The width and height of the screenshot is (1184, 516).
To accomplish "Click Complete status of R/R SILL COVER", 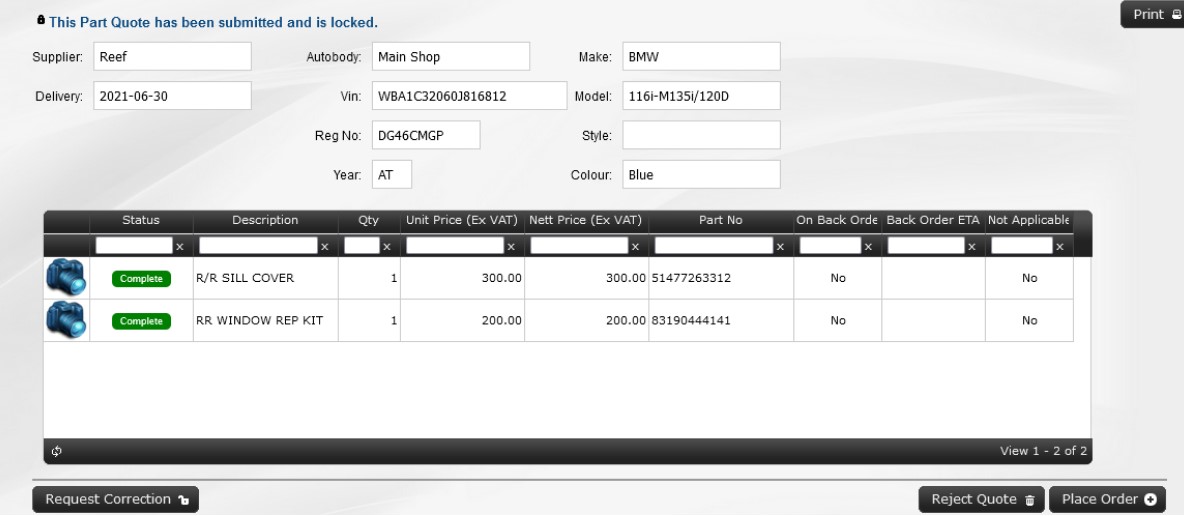I will [x=141, y=279].
